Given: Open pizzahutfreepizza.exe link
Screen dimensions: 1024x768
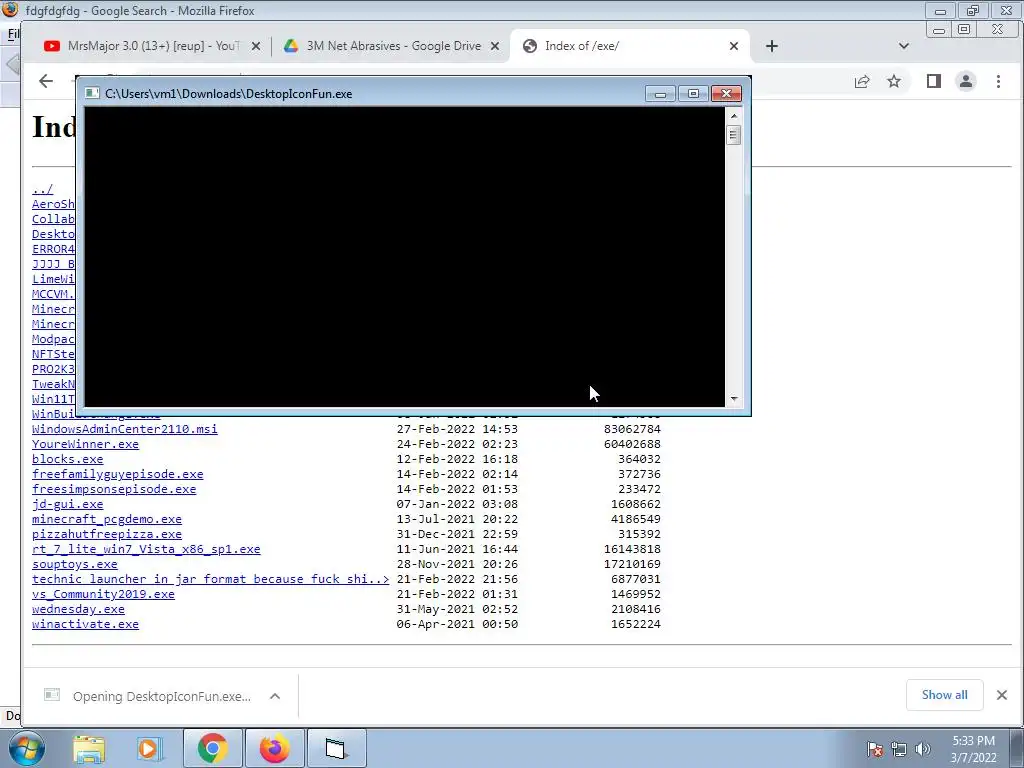Looking at the screenshot, I should pyautogui.click(x=107, y=534).
